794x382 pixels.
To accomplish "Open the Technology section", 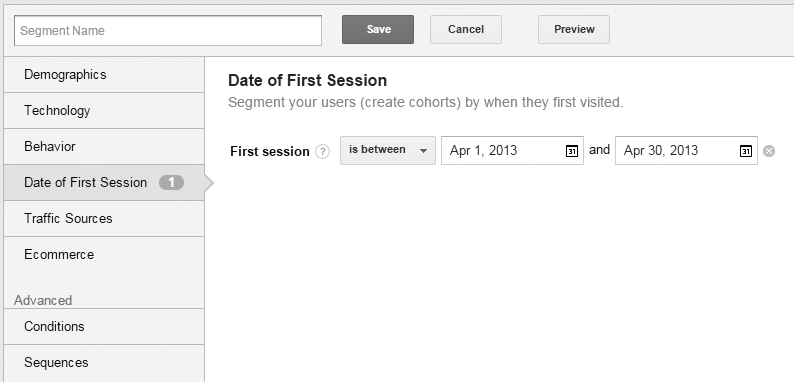I will pos(104,110).
